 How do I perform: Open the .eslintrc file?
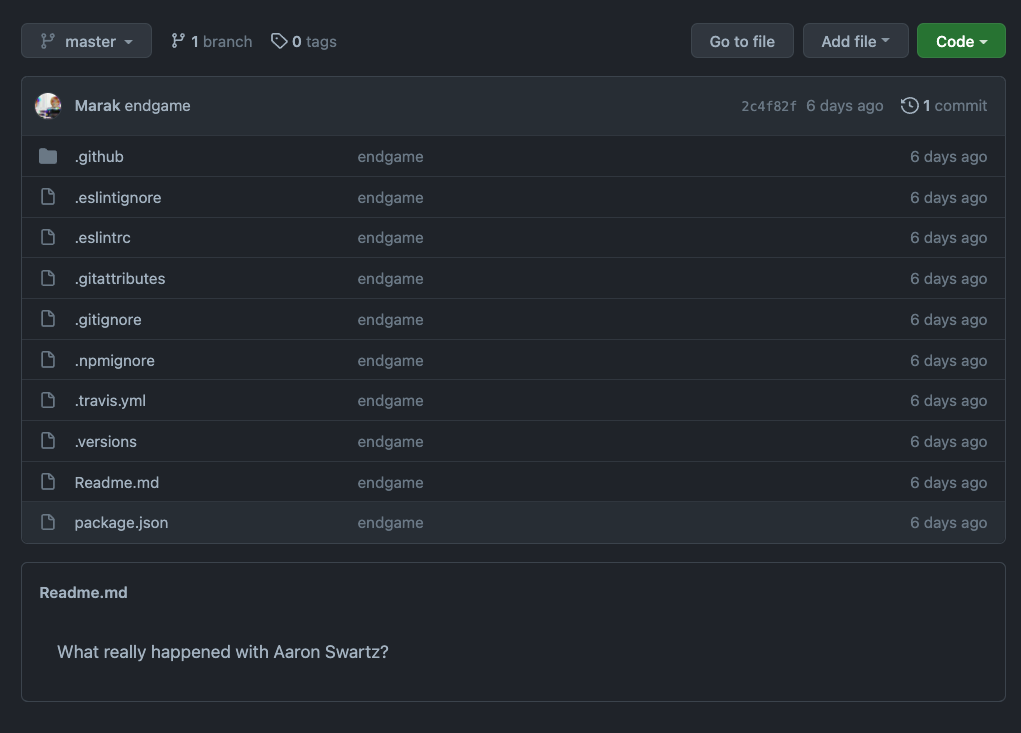click(102, 237)
